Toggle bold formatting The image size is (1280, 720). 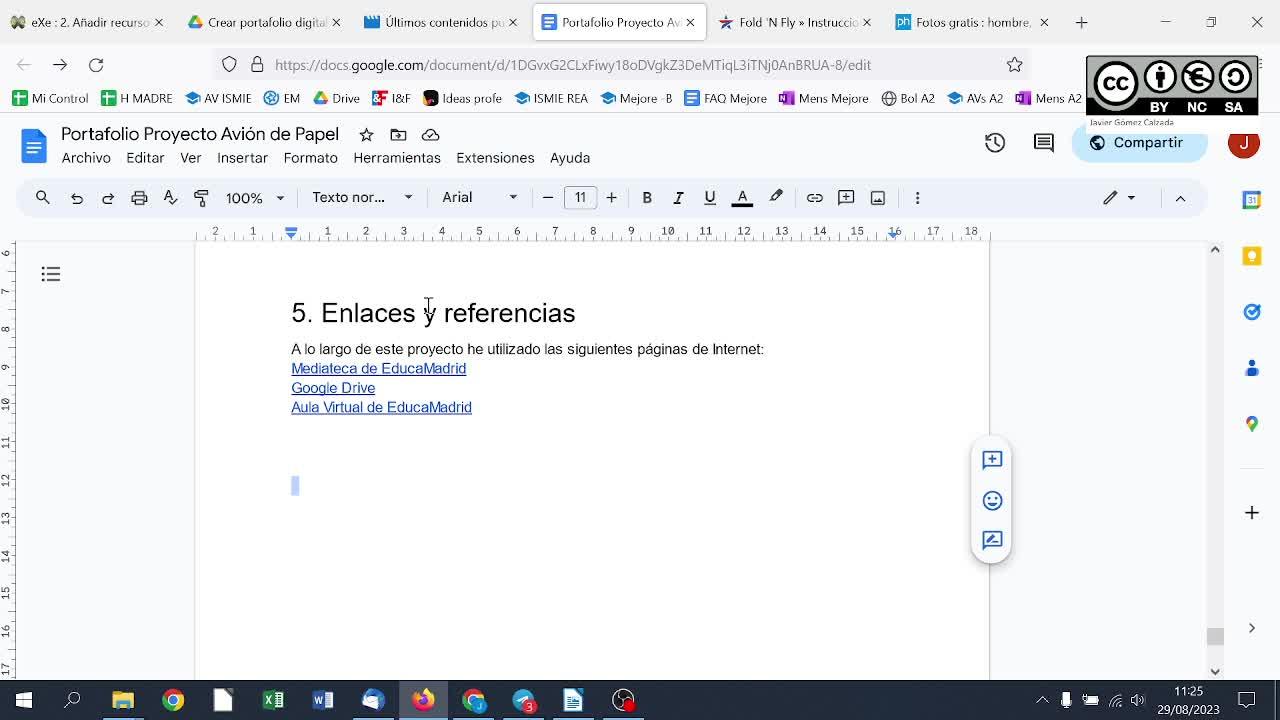647,198
